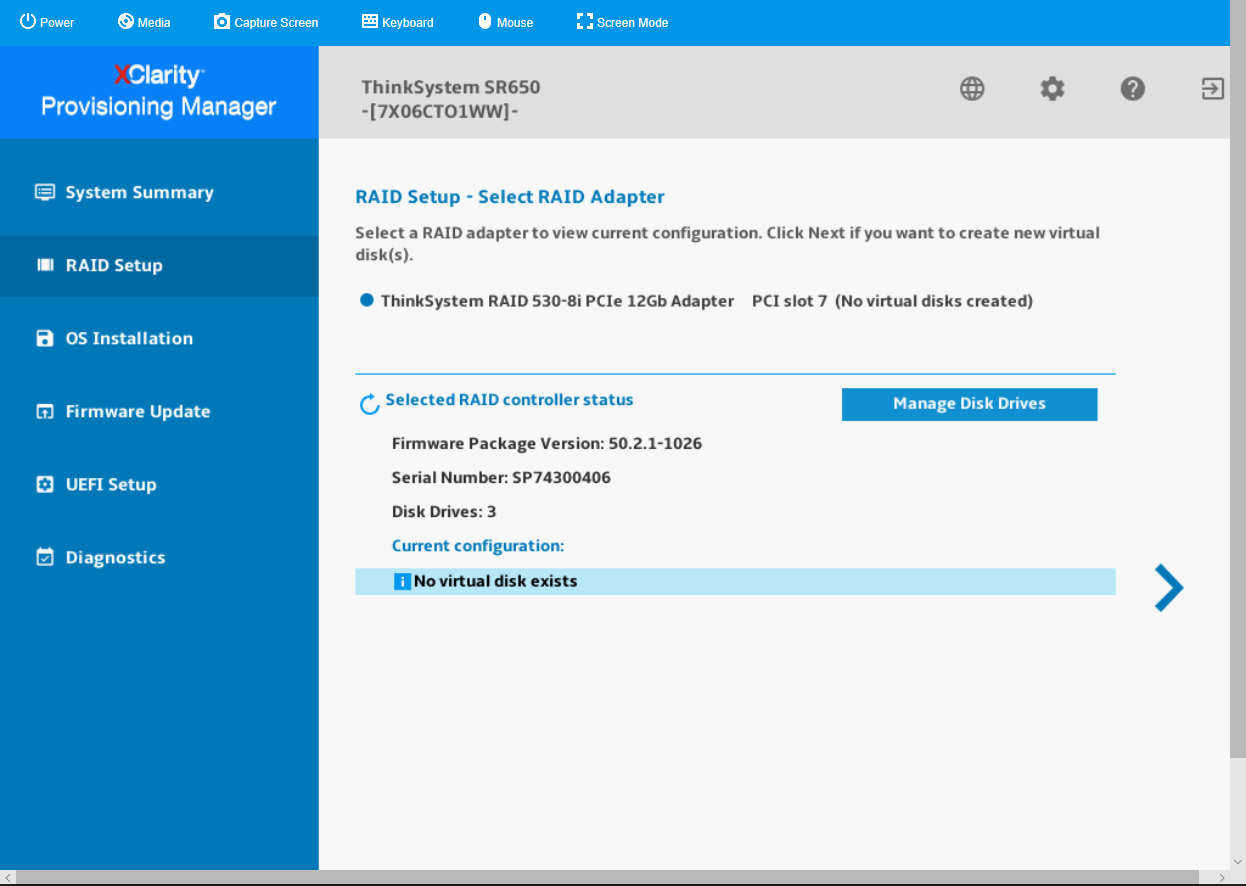Select the ThinkSystem RAID 530-8i adapter radio button
The image size is (1246, 886).
pos(366,301)
